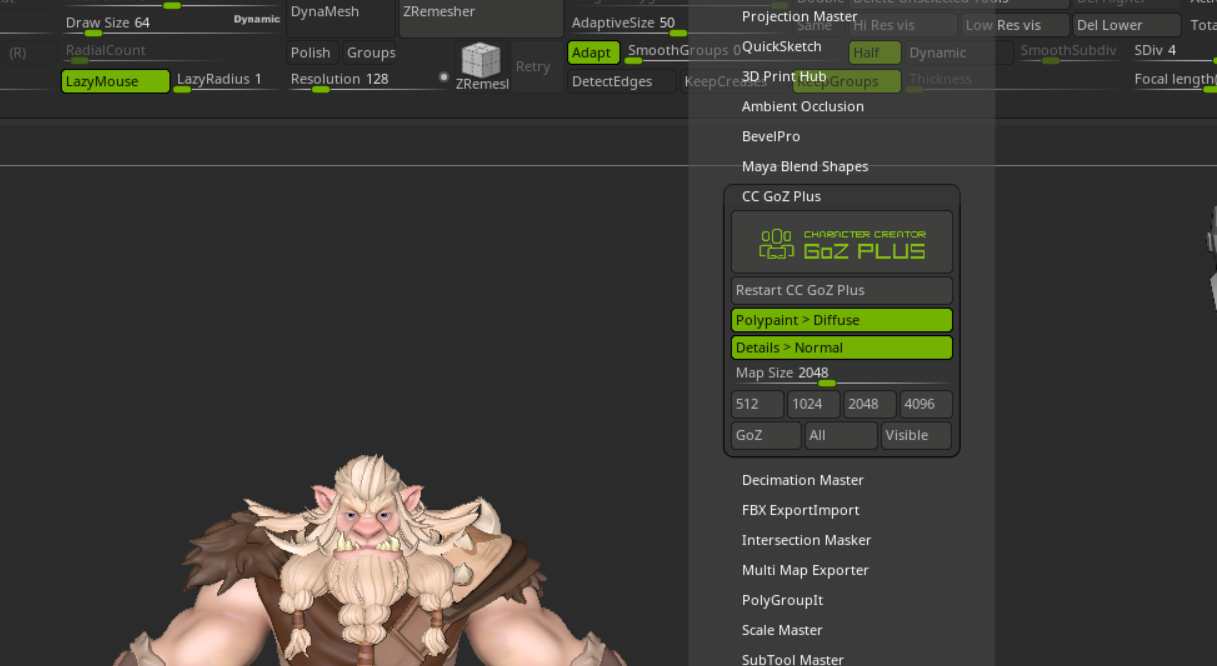Click the Map Size slider
Screen dimensions: 1217x666
(x=842, y=374)
